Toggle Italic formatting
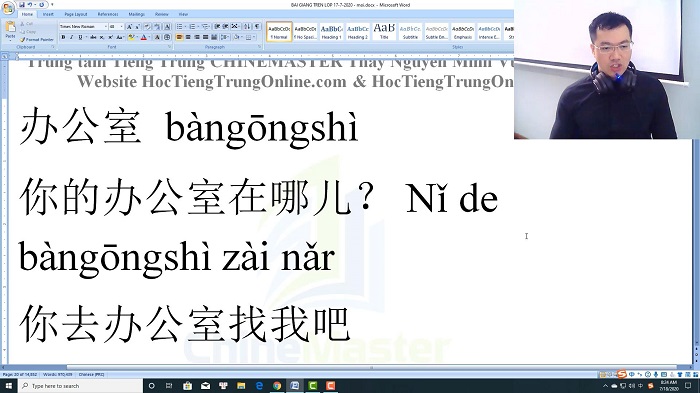Image resolution: width=700 pixels, height=393 pixels. click(71, 38)
